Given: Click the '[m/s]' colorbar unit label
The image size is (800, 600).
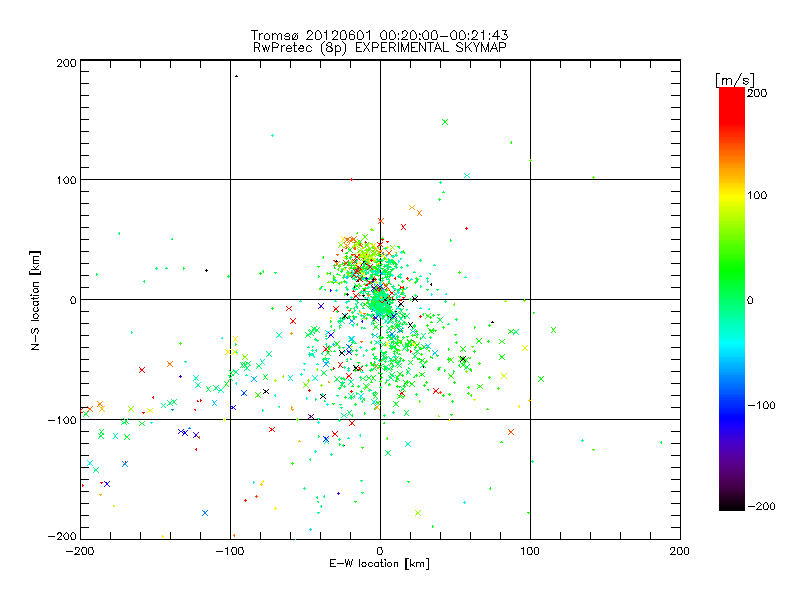Looking at the screenshot, I should pos(734,80).
